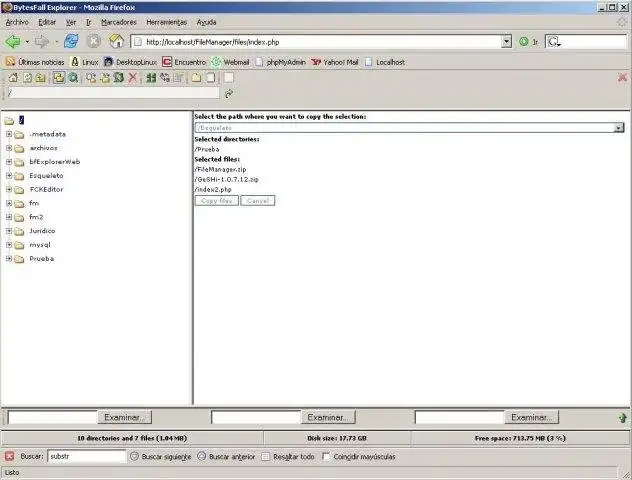Click the go arrow next to path field

[x=229, y=94]
